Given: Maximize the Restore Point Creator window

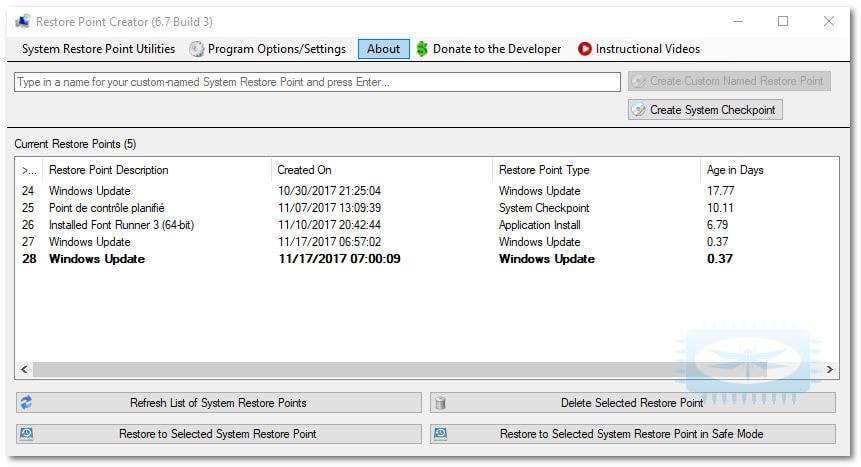Looking at the screenshot, I should pos(783,21).
